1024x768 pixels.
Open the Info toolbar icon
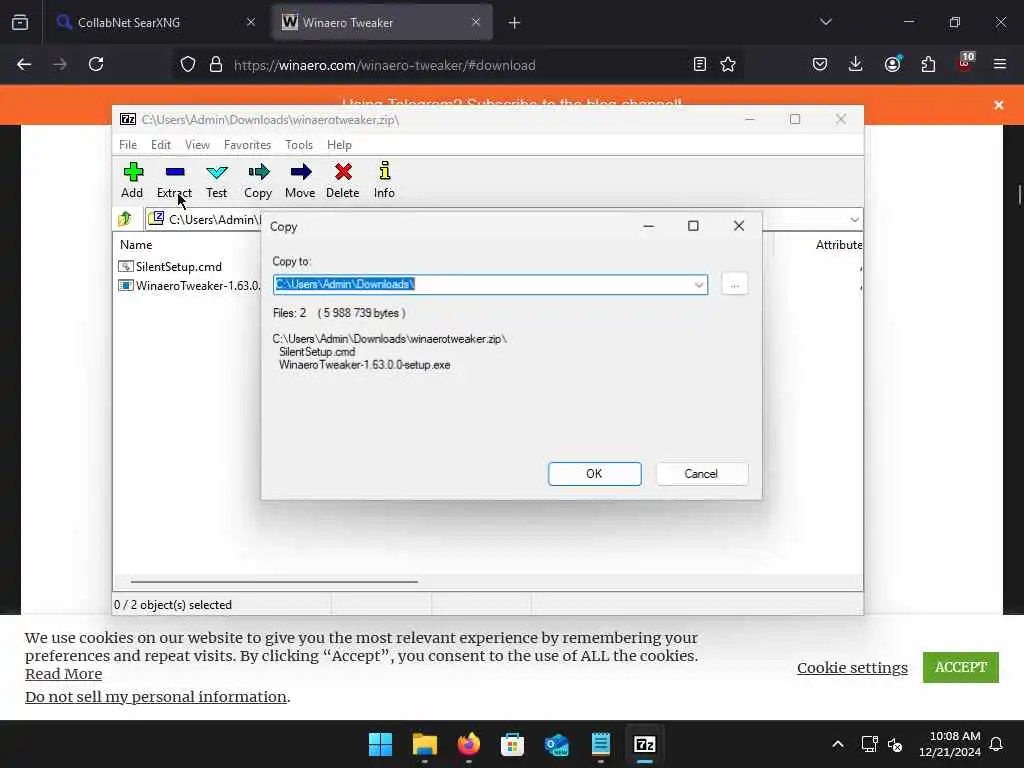(x=384, y=180)
